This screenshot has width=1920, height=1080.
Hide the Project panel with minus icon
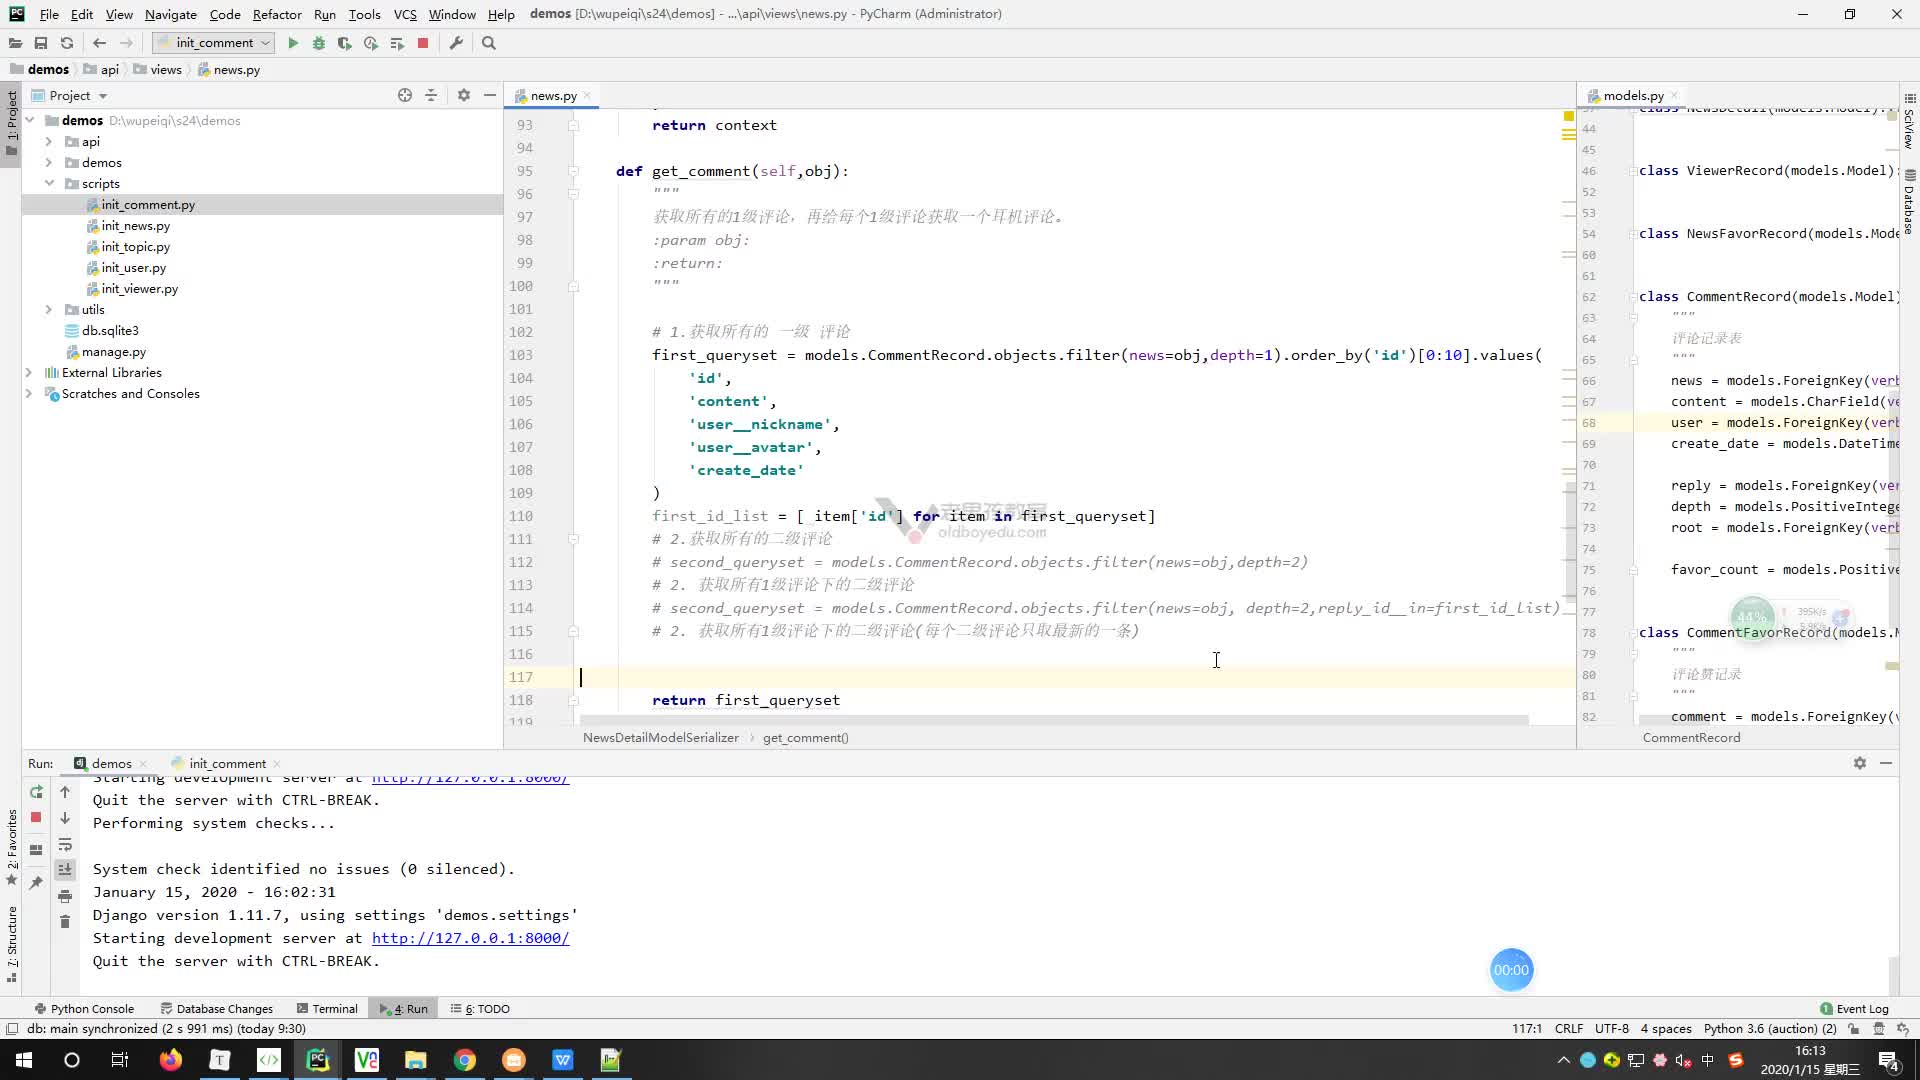point(489,95)
